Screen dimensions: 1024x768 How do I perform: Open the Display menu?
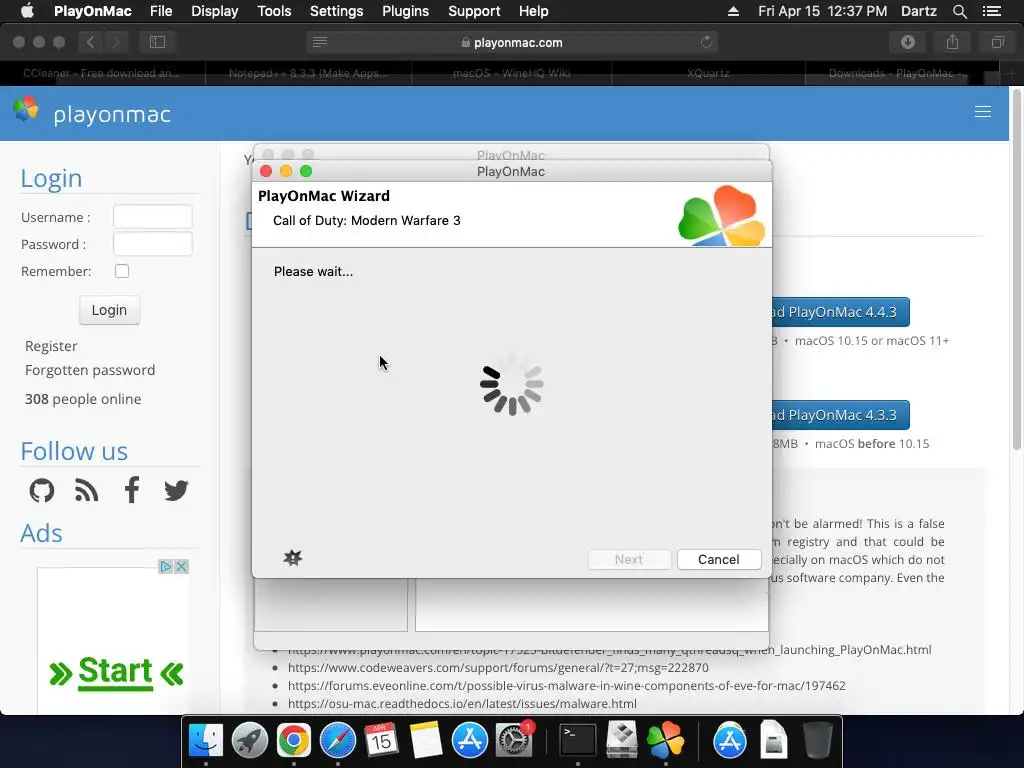[x=214, y=11]
